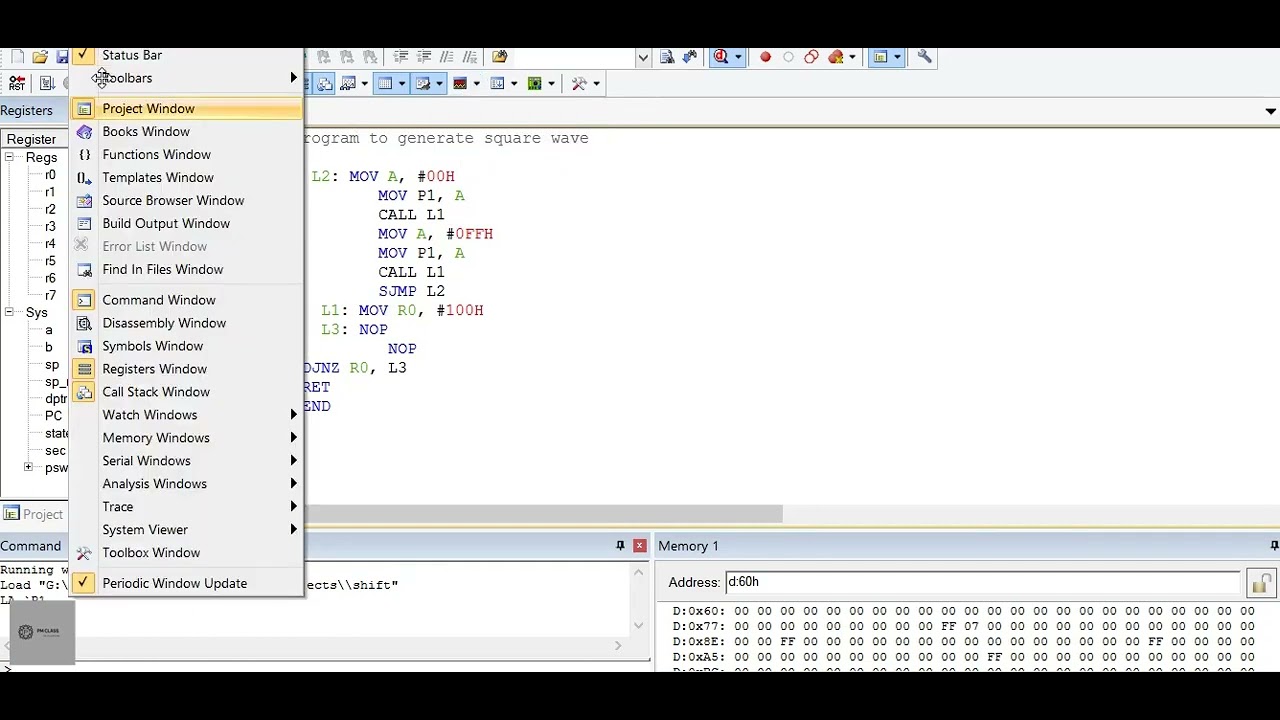Open the Serial windows toolbar icon
Screen dimensions: 1280x720
click(x=422, y=83)
